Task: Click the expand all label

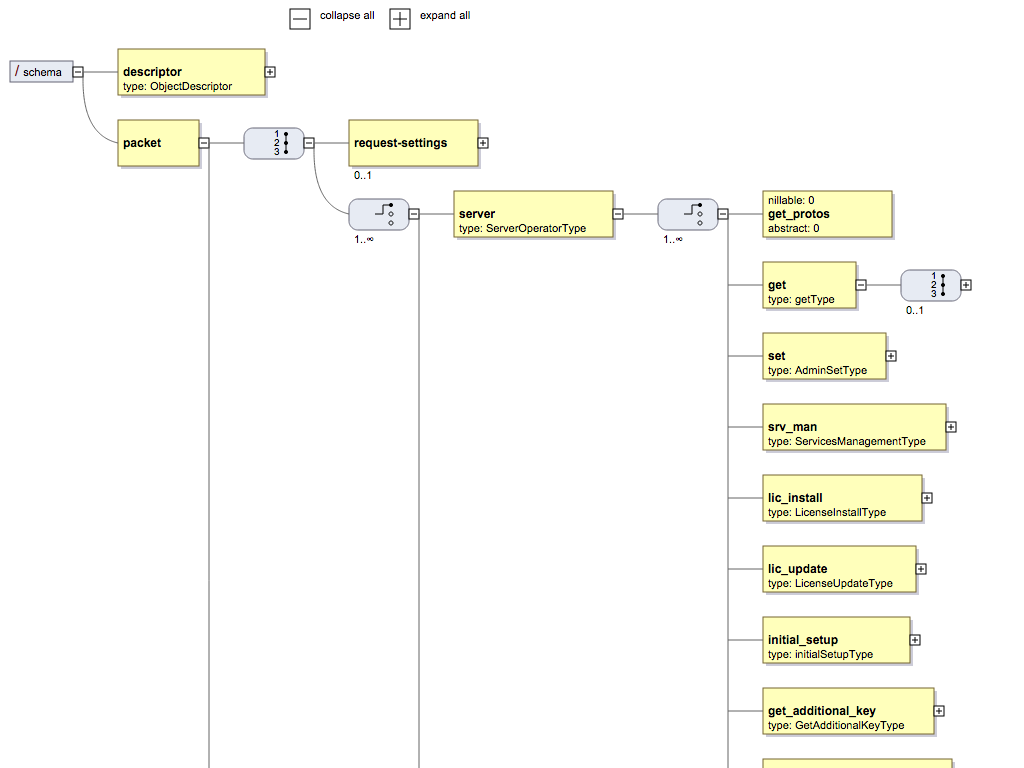Action: point(446,15)
